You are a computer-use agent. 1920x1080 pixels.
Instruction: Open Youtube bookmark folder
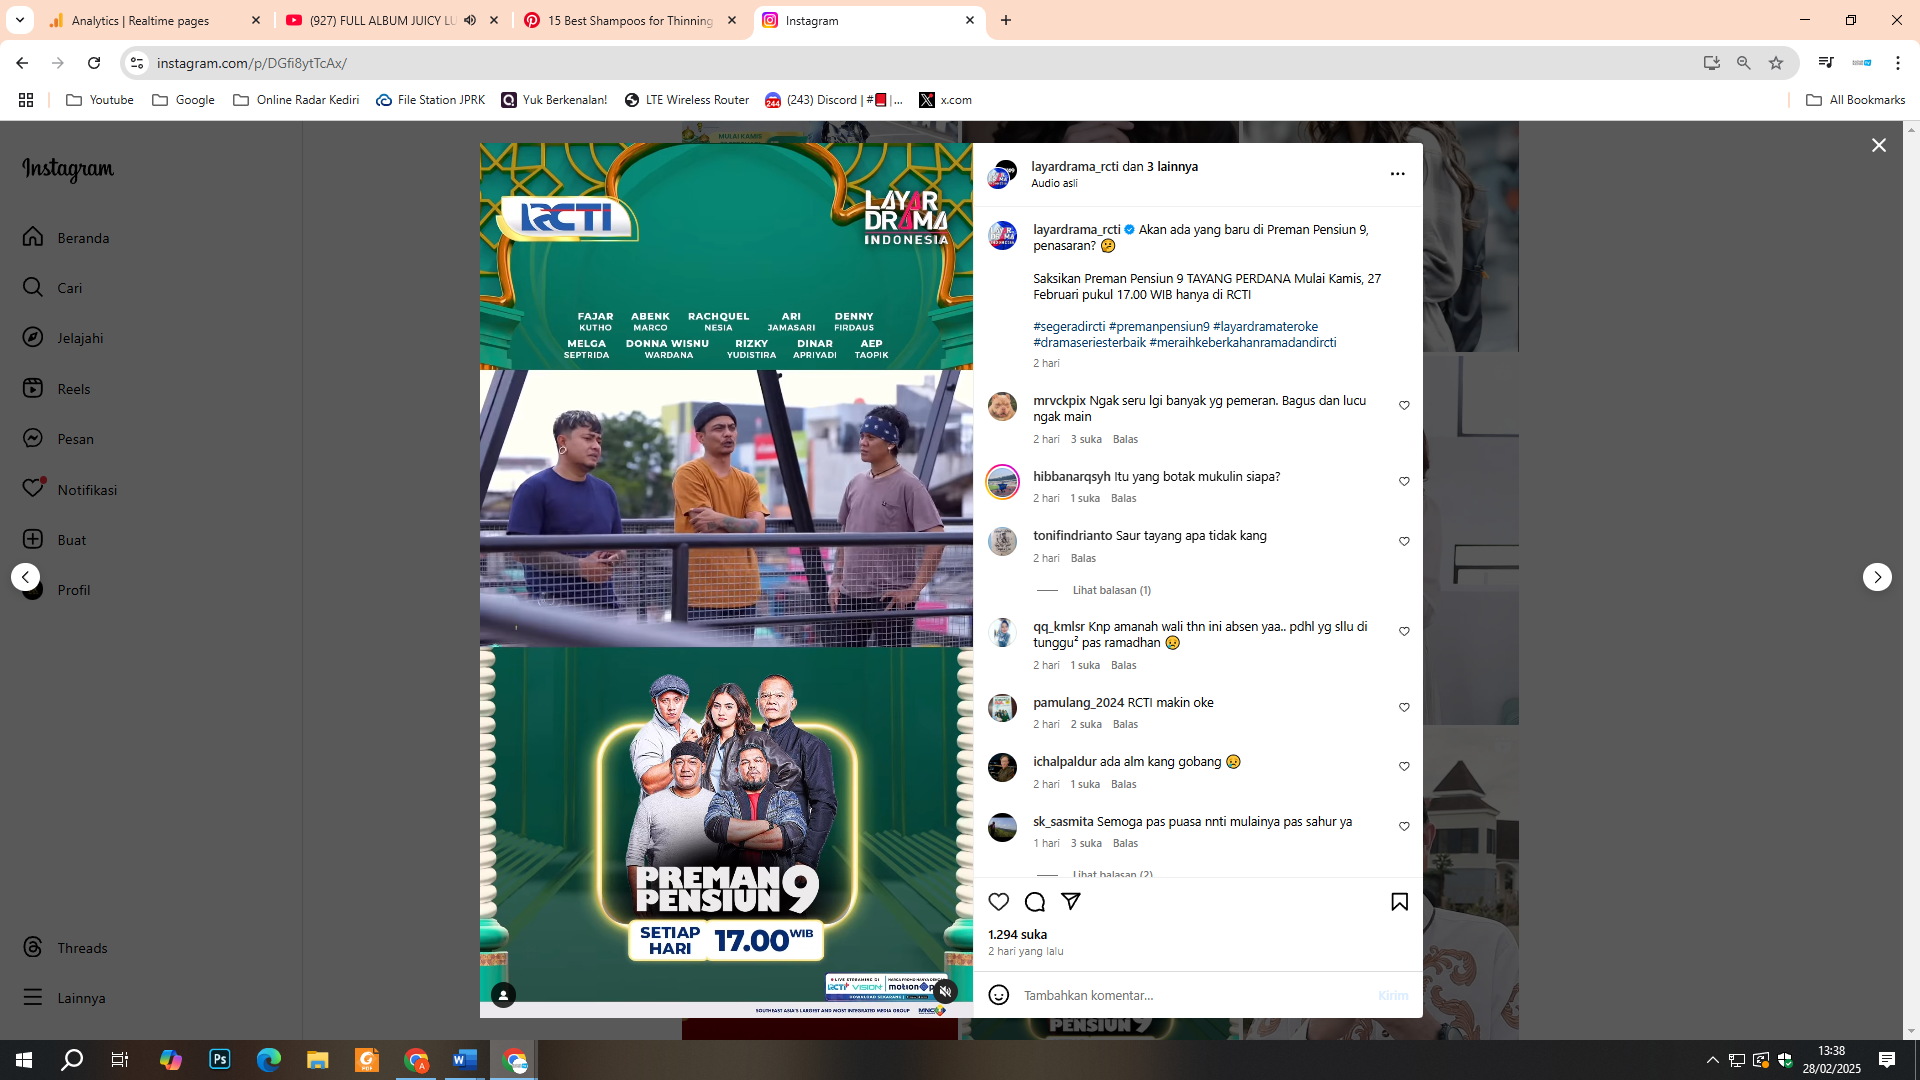coord(100,100)
